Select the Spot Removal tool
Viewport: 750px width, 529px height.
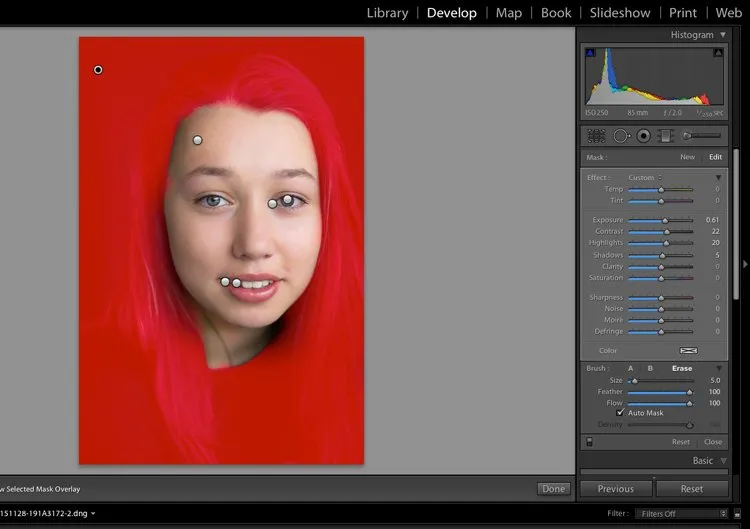point(621,135)
